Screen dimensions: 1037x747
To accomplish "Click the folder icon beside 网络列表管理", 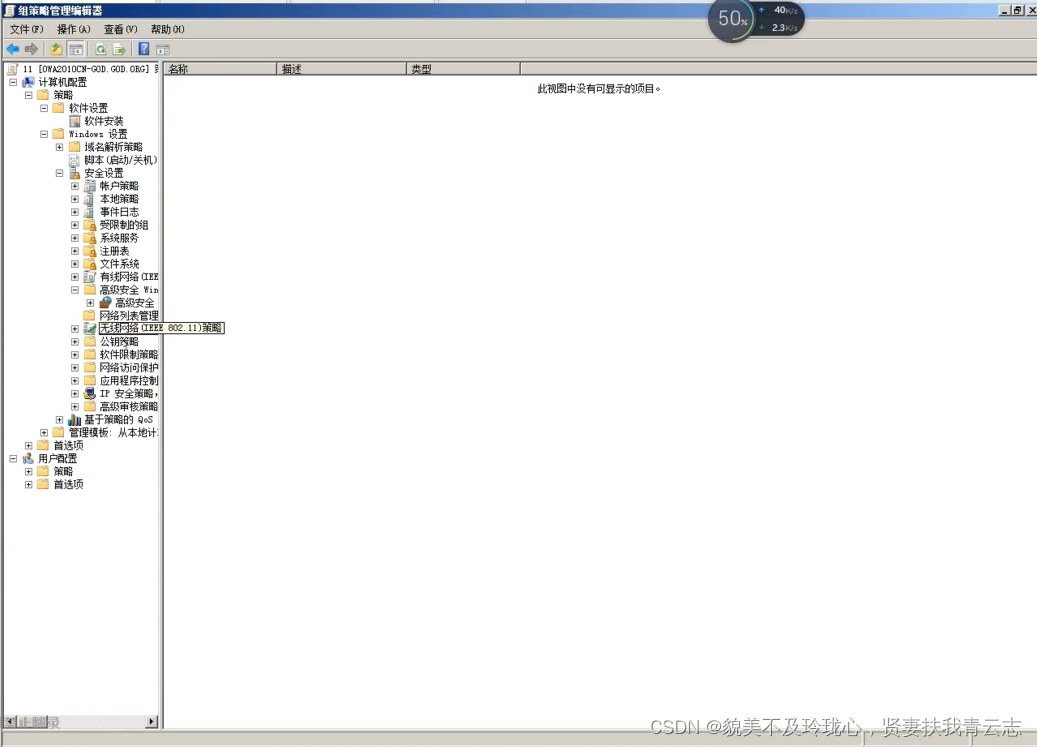I will pyautogui.click(x=89, y=316).
